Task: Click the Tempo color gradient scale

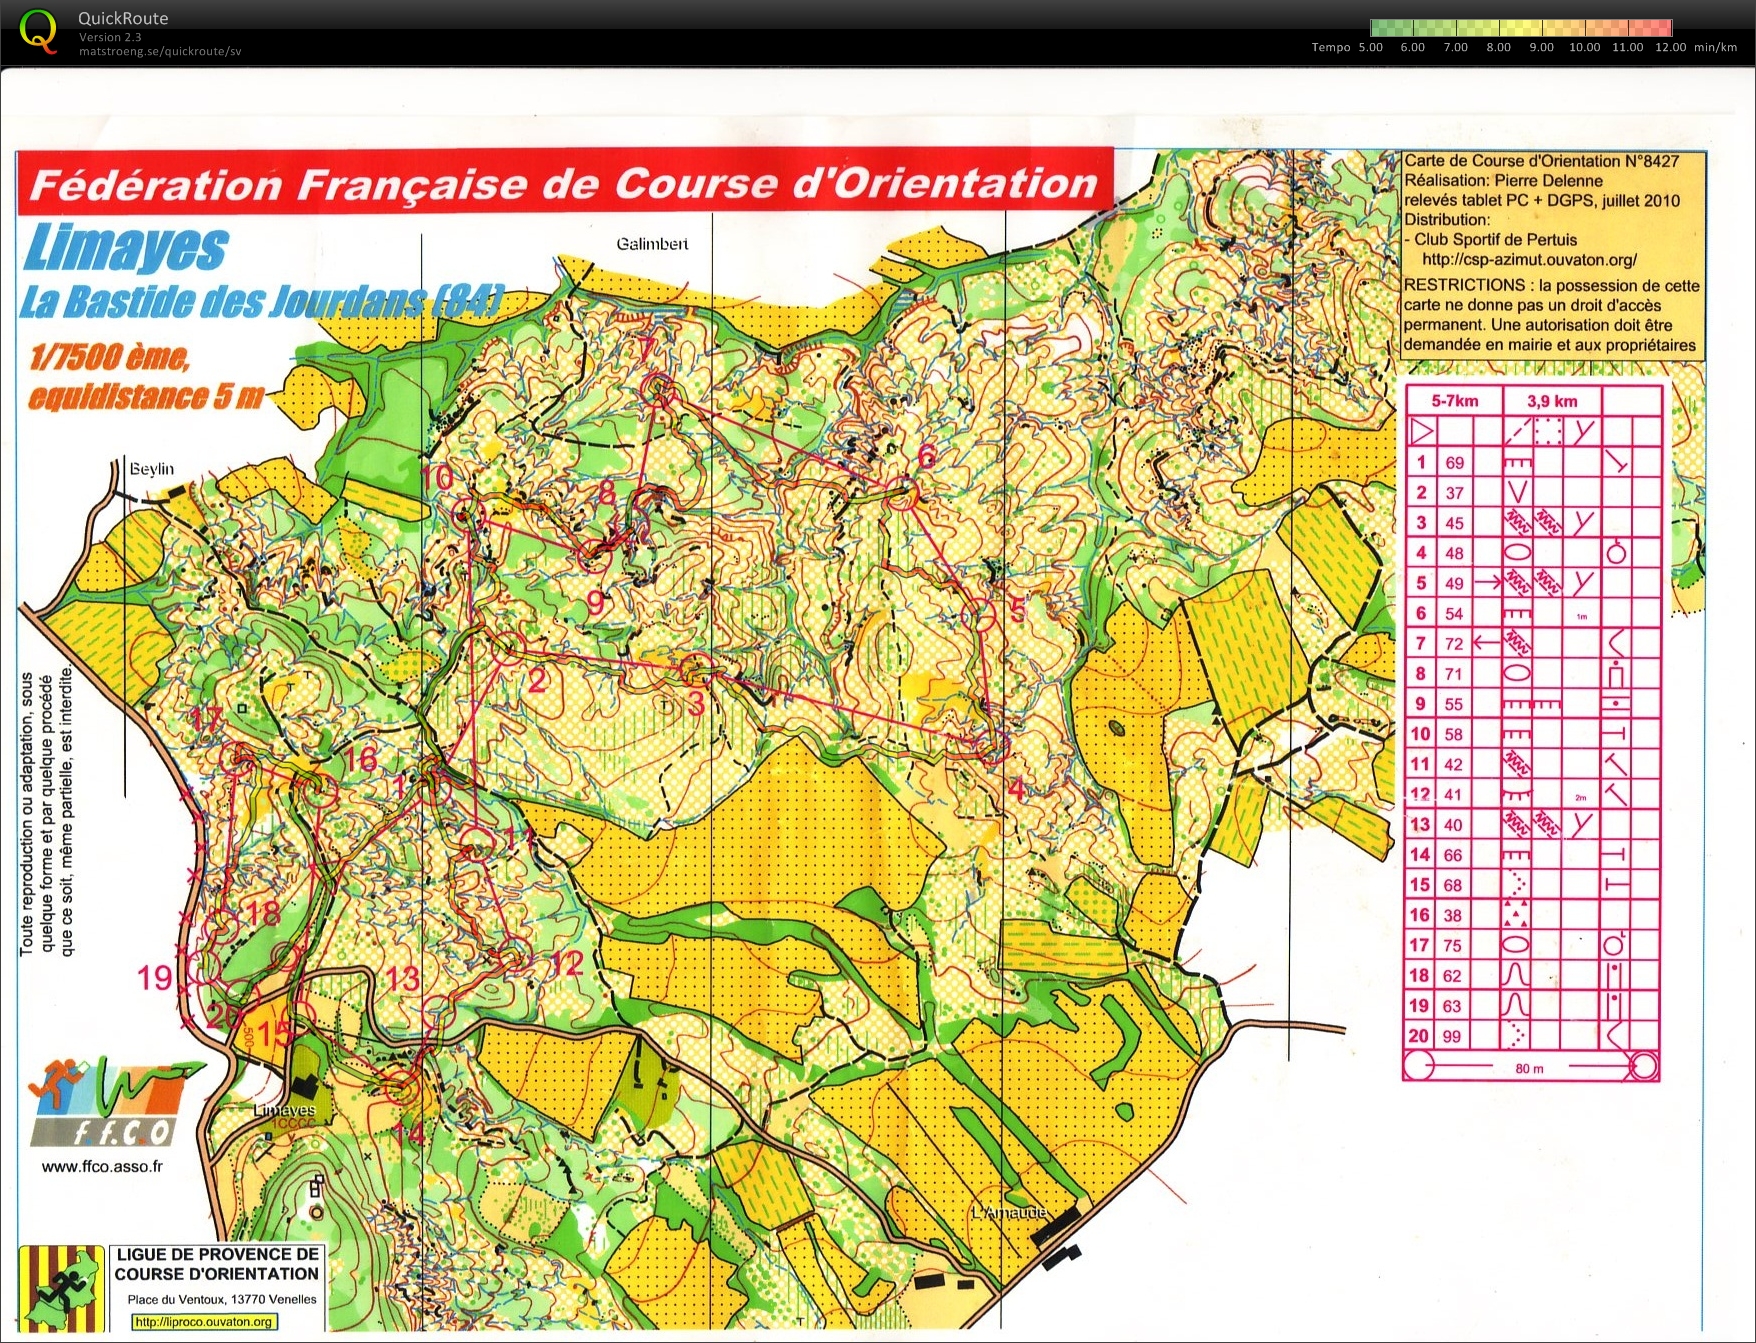Action: [x=1520, y=28]
